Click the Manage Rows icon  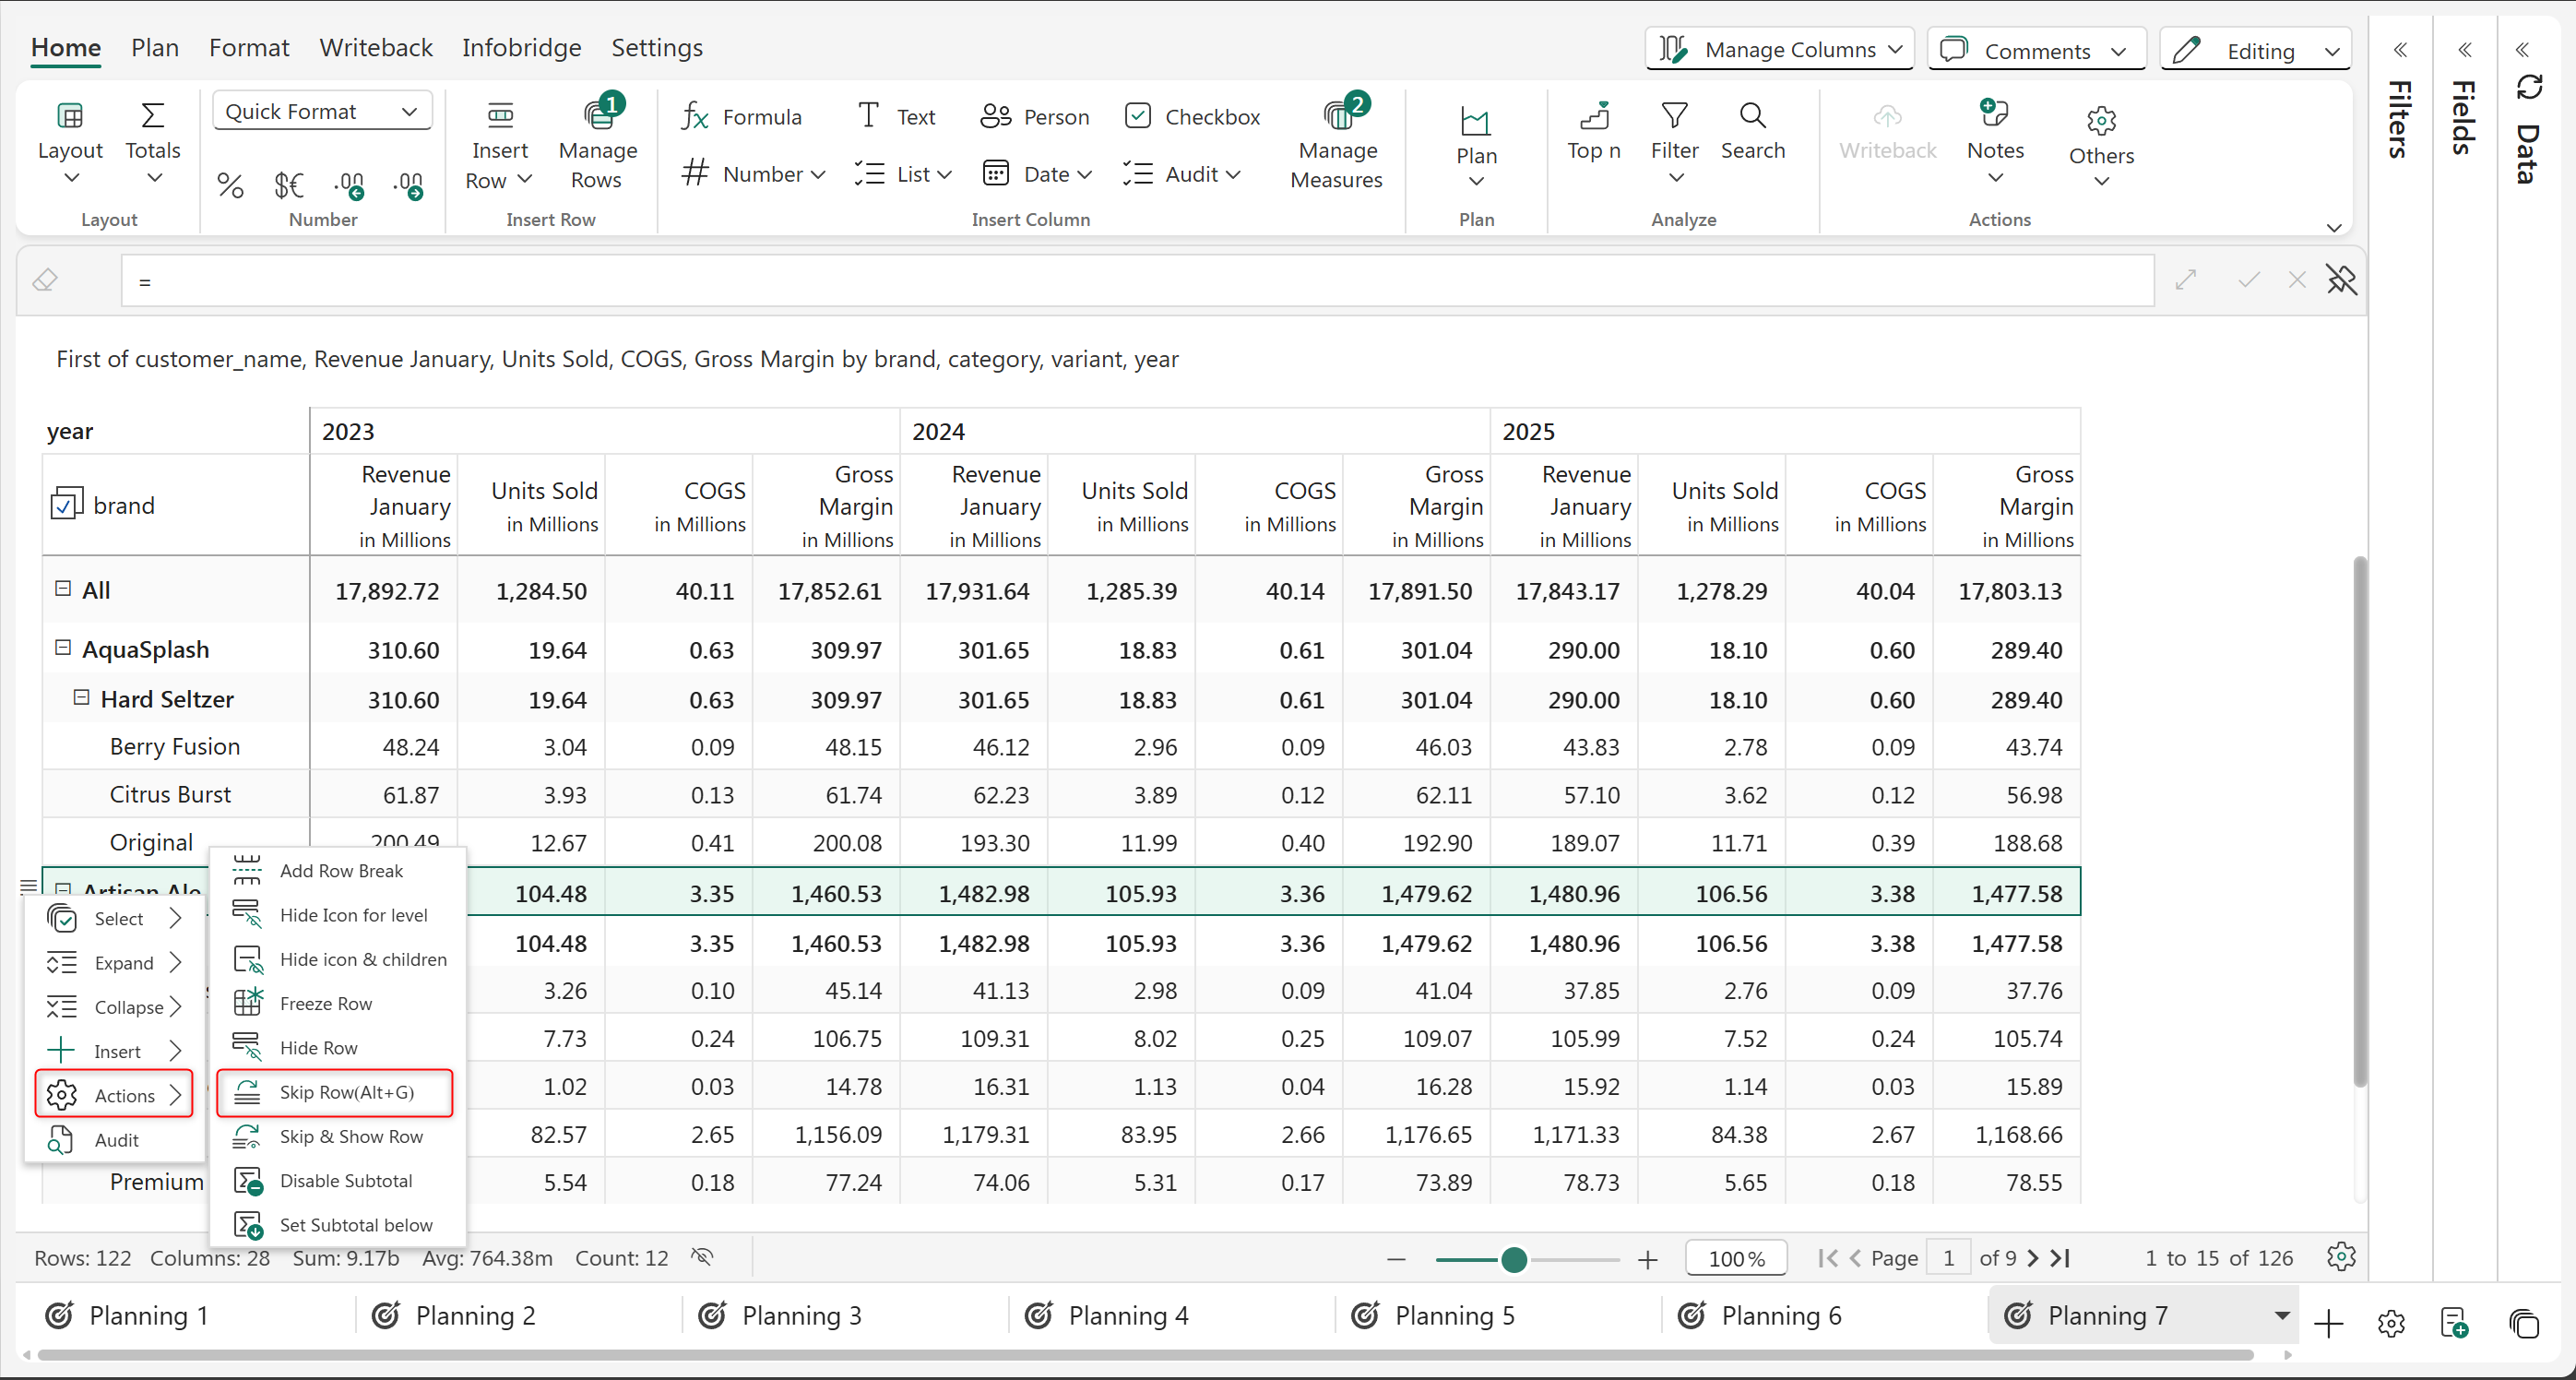pos(598,118)
